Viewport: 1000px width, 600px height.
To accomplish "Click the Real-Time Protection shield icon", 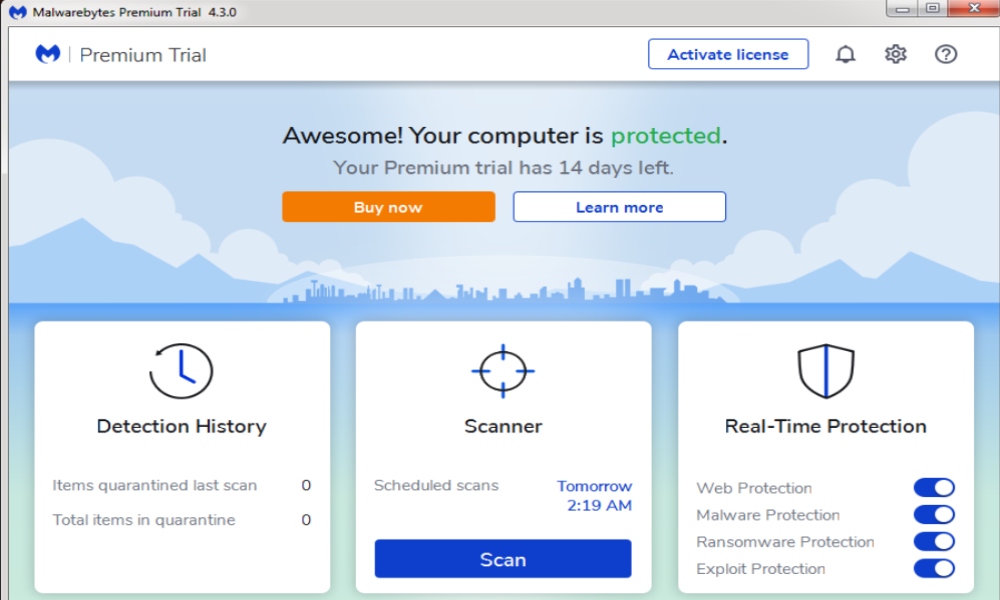I will tap(826, 371).
